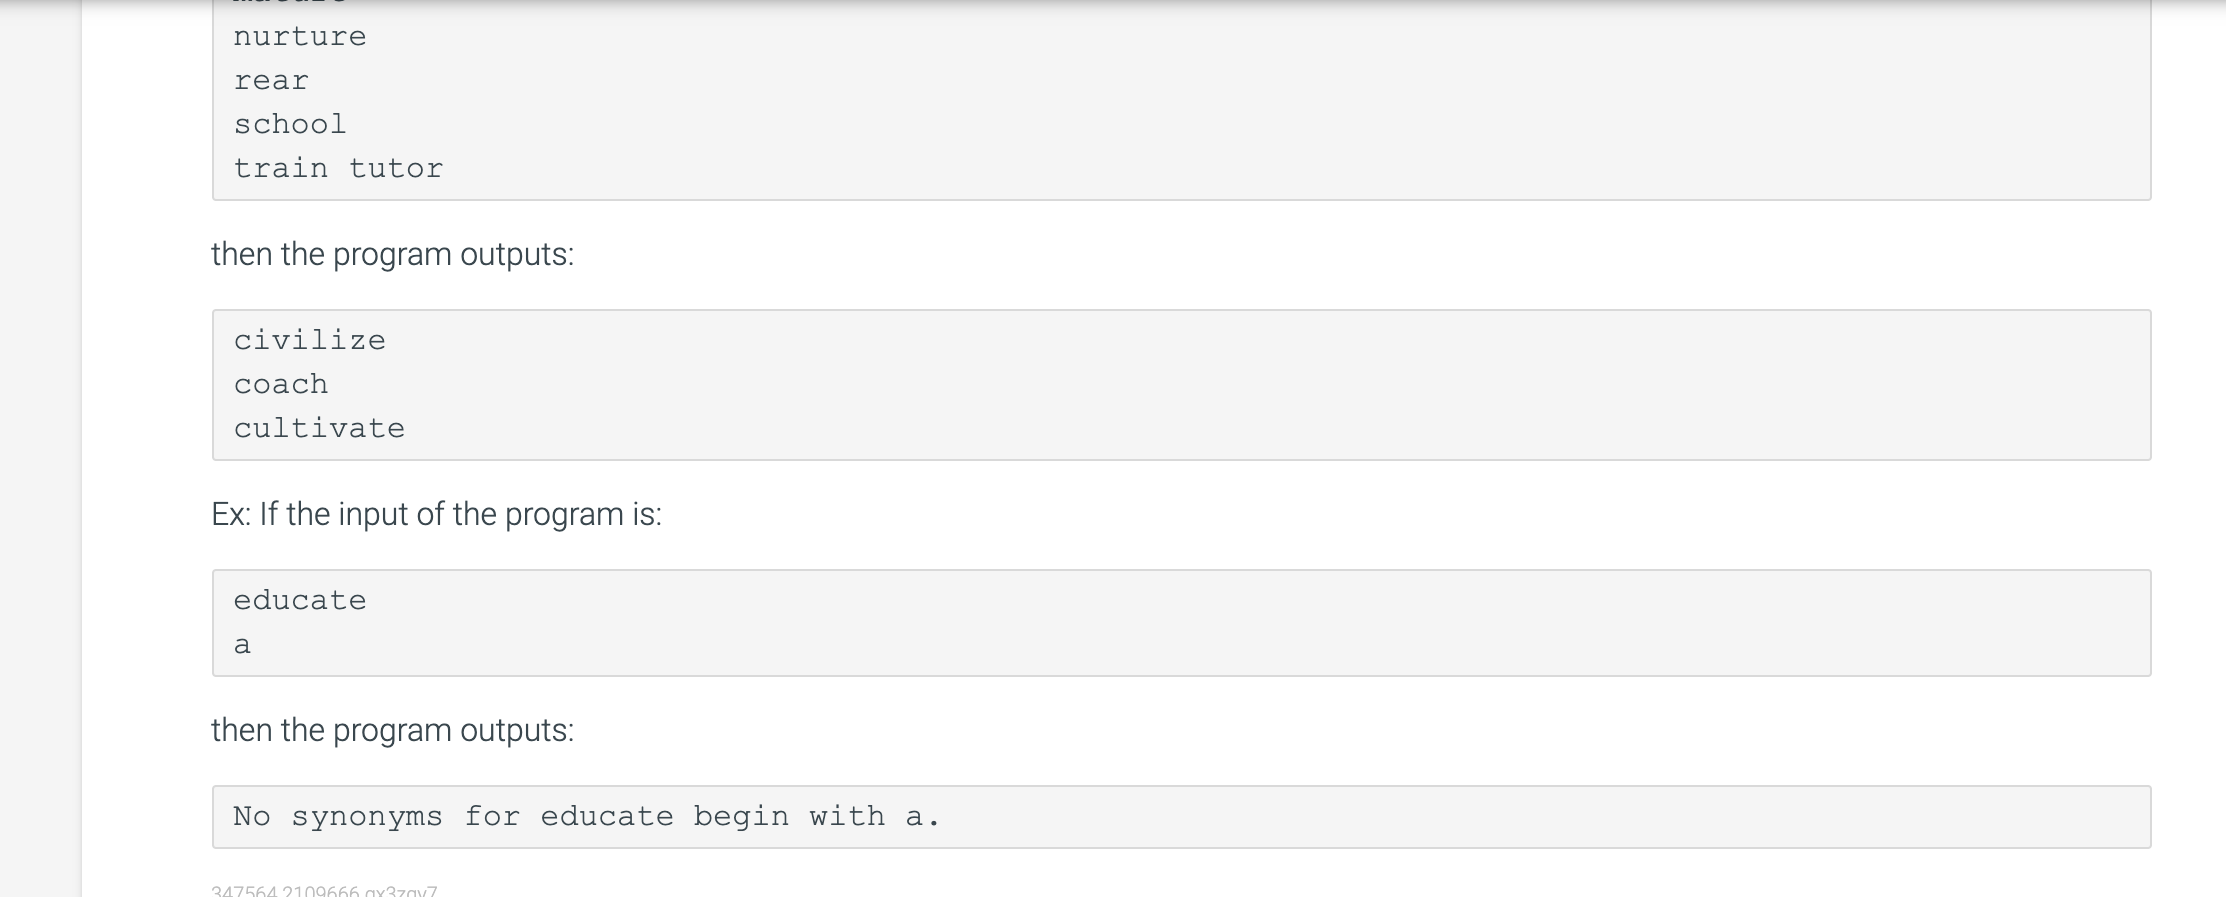Click the word "school" in the list
This screenshot has height=897, width=2226.
[290, 124]
